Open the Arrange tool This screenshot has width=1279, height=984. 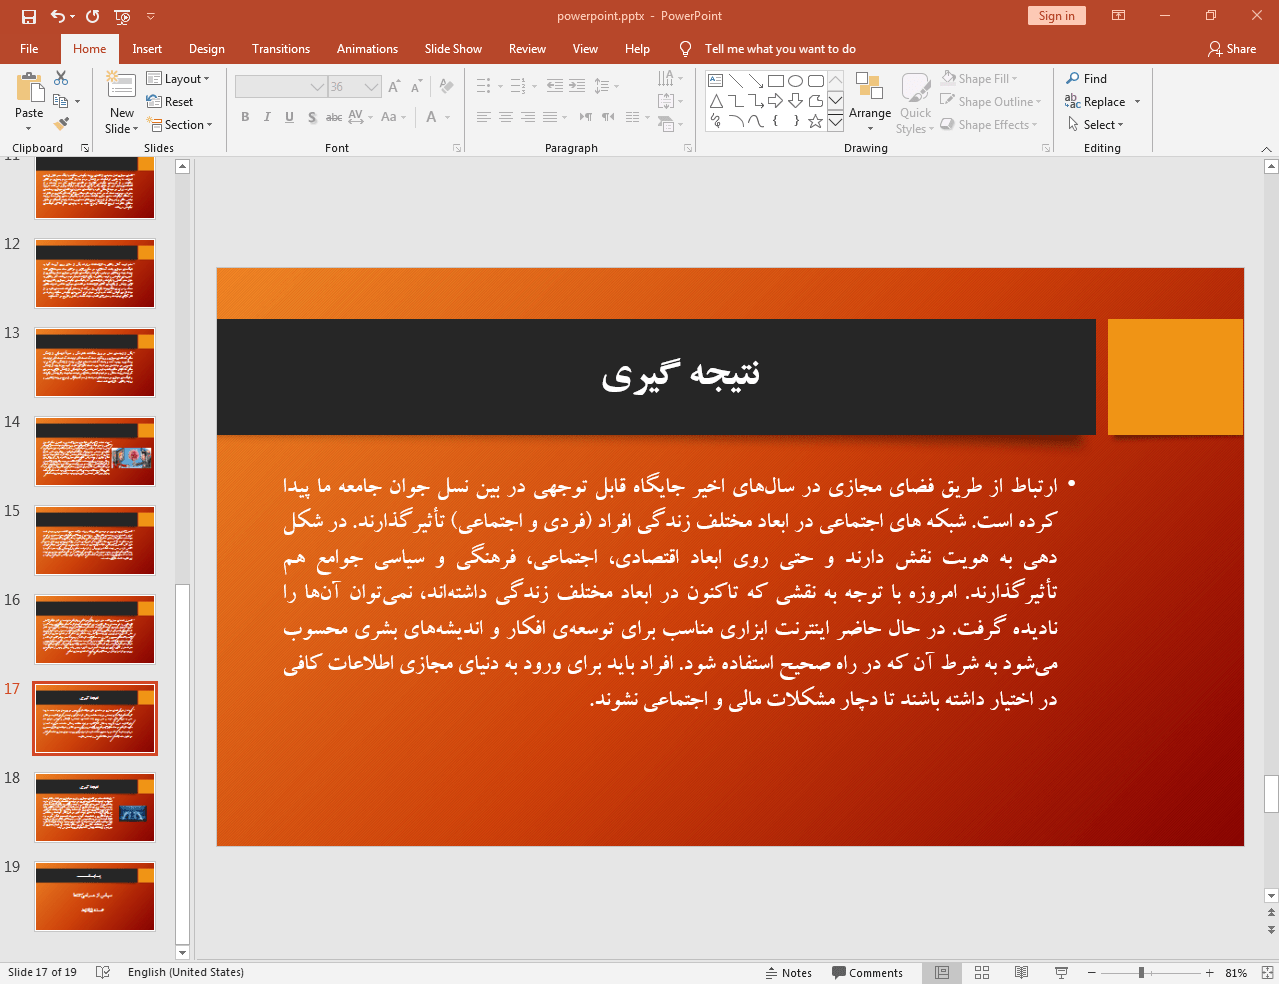[x=869, y=100]
